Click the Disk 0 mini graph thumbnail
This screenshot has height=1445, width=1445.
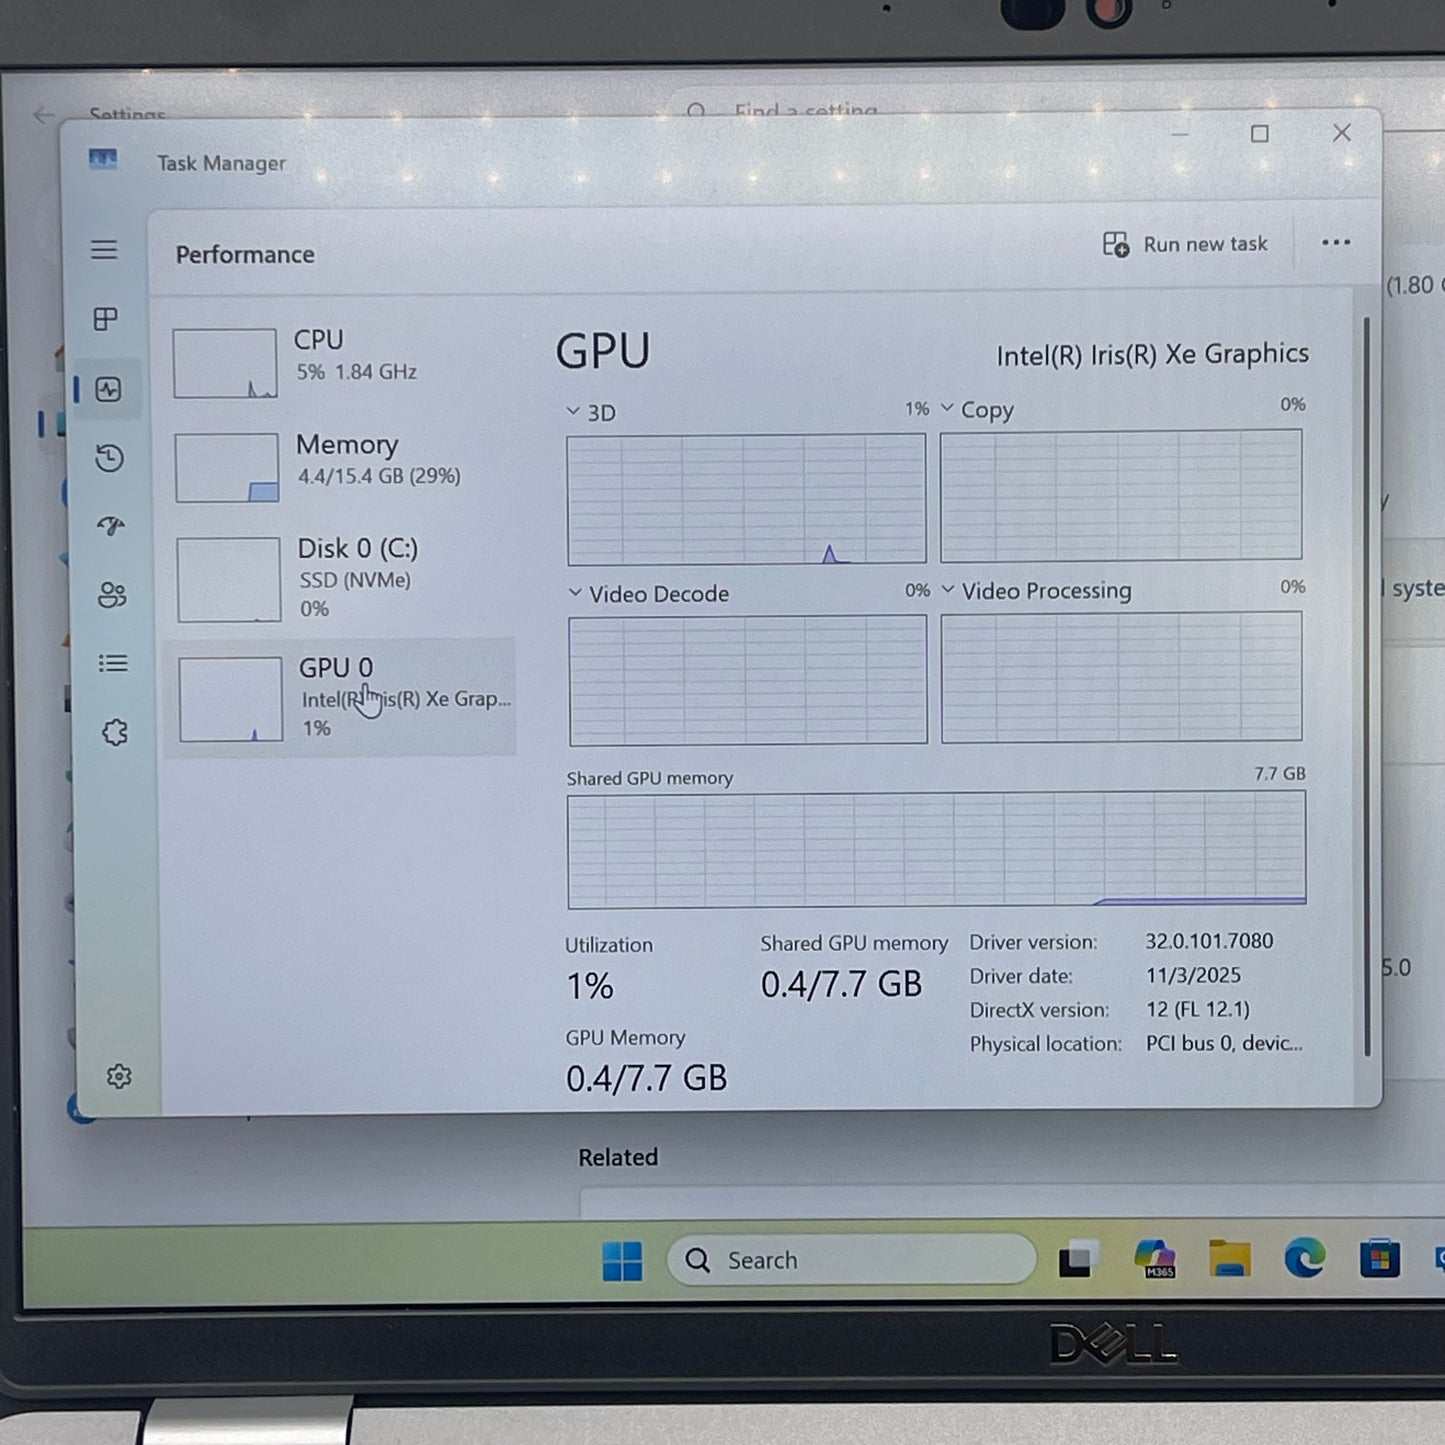(228, 579)
